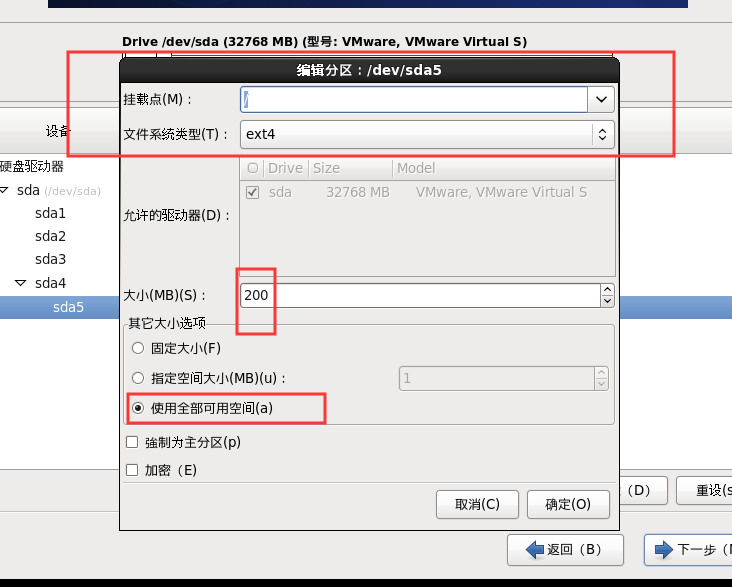Tick the encrypt (E) checkbox
732x587 pixels.
pos(132,470)
